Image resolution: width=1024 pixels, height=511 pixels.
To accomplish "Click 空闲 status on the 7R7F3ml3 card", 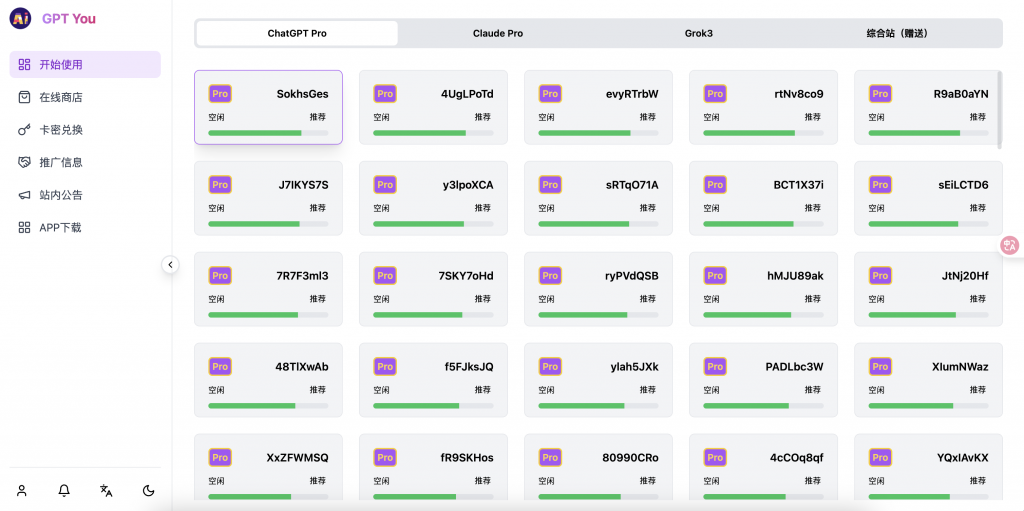I will point(216,299).
